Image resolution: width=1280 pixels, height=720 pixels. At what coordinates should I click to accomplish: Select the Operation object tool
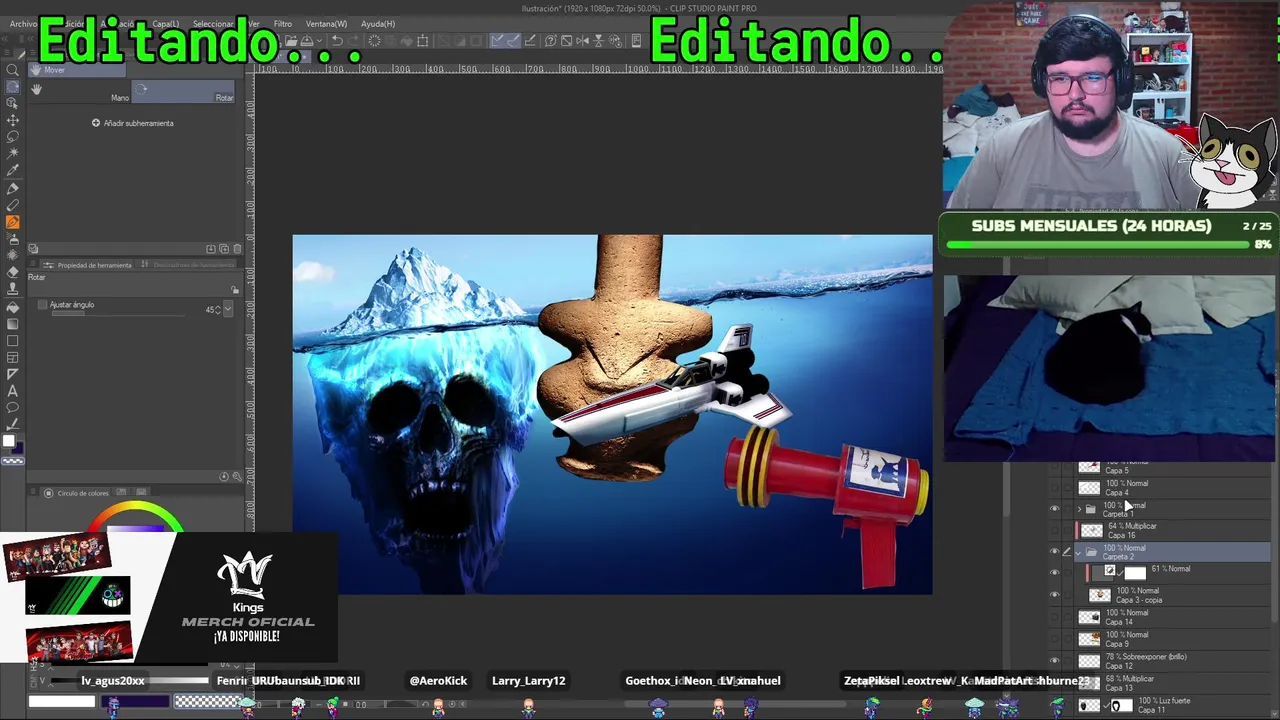pyautogui.click(x=13, y=104)
